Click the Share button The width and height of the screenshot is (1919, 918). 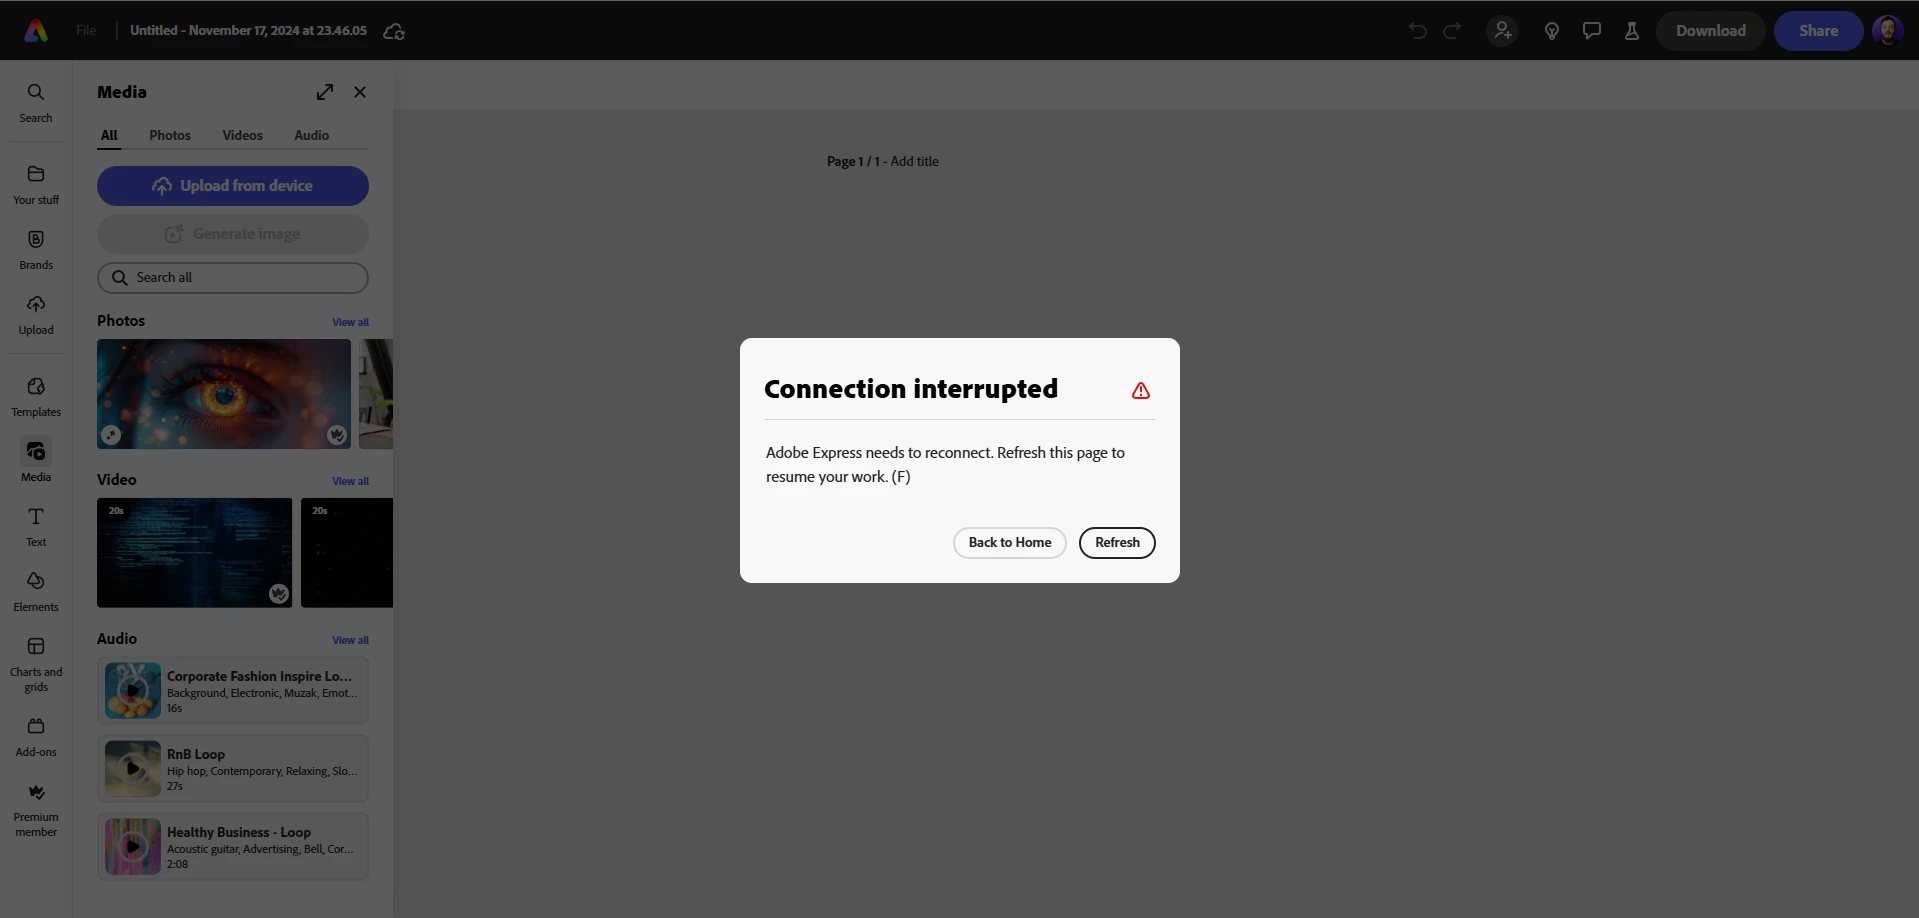click(1818, 31)
